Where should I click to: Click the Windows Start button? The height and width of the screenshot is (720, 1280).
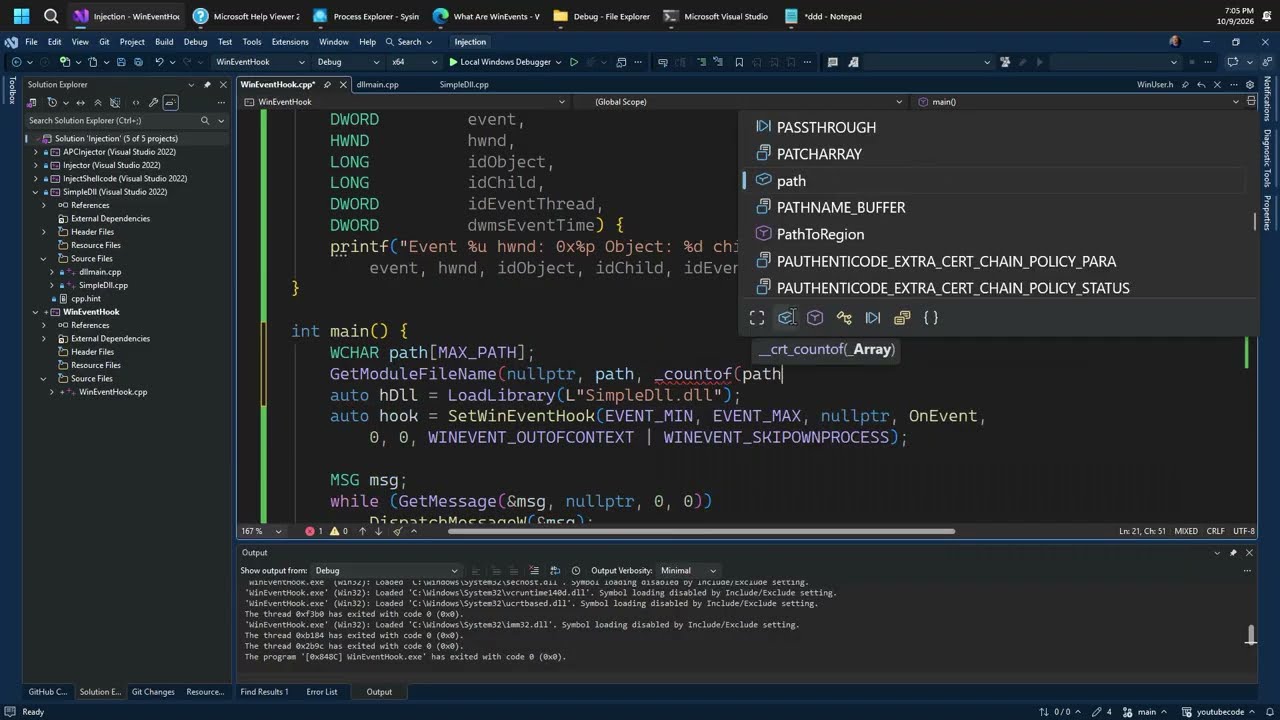tap(21, 16)
